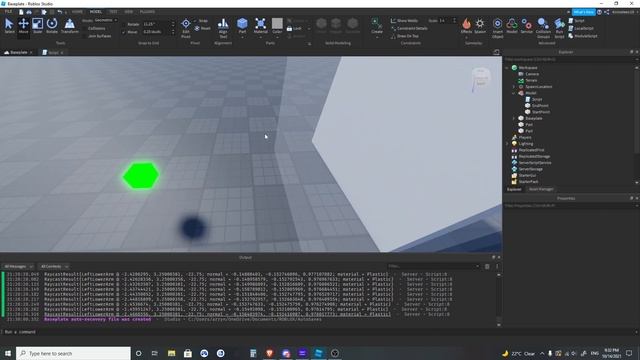640x360 pixels.
Task: Click the Windows taskbar search box
Action: (x=73, y=353)
